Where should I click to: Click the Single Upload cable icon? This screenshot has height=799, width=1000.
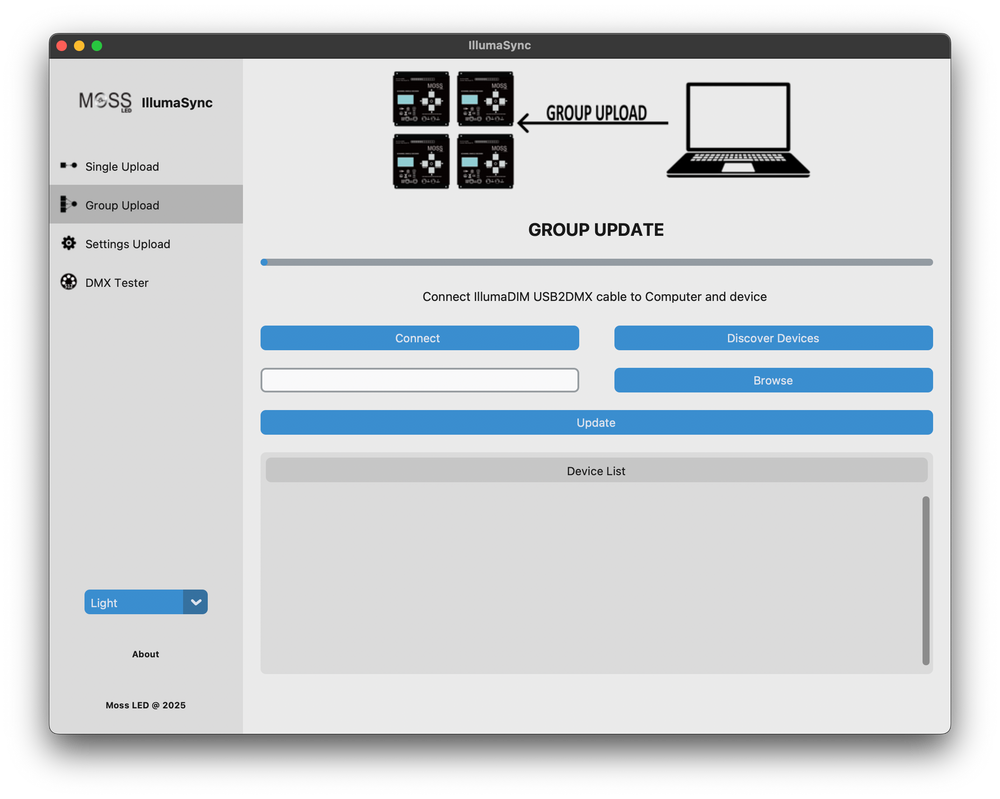pyautogui.click(x=68, y=166)
